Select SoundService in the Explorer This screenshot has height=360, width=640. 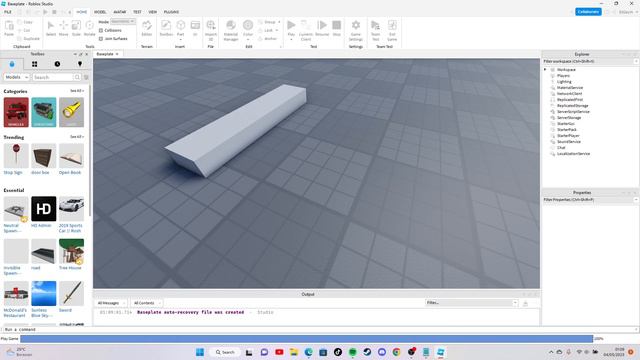coord(569,142)
